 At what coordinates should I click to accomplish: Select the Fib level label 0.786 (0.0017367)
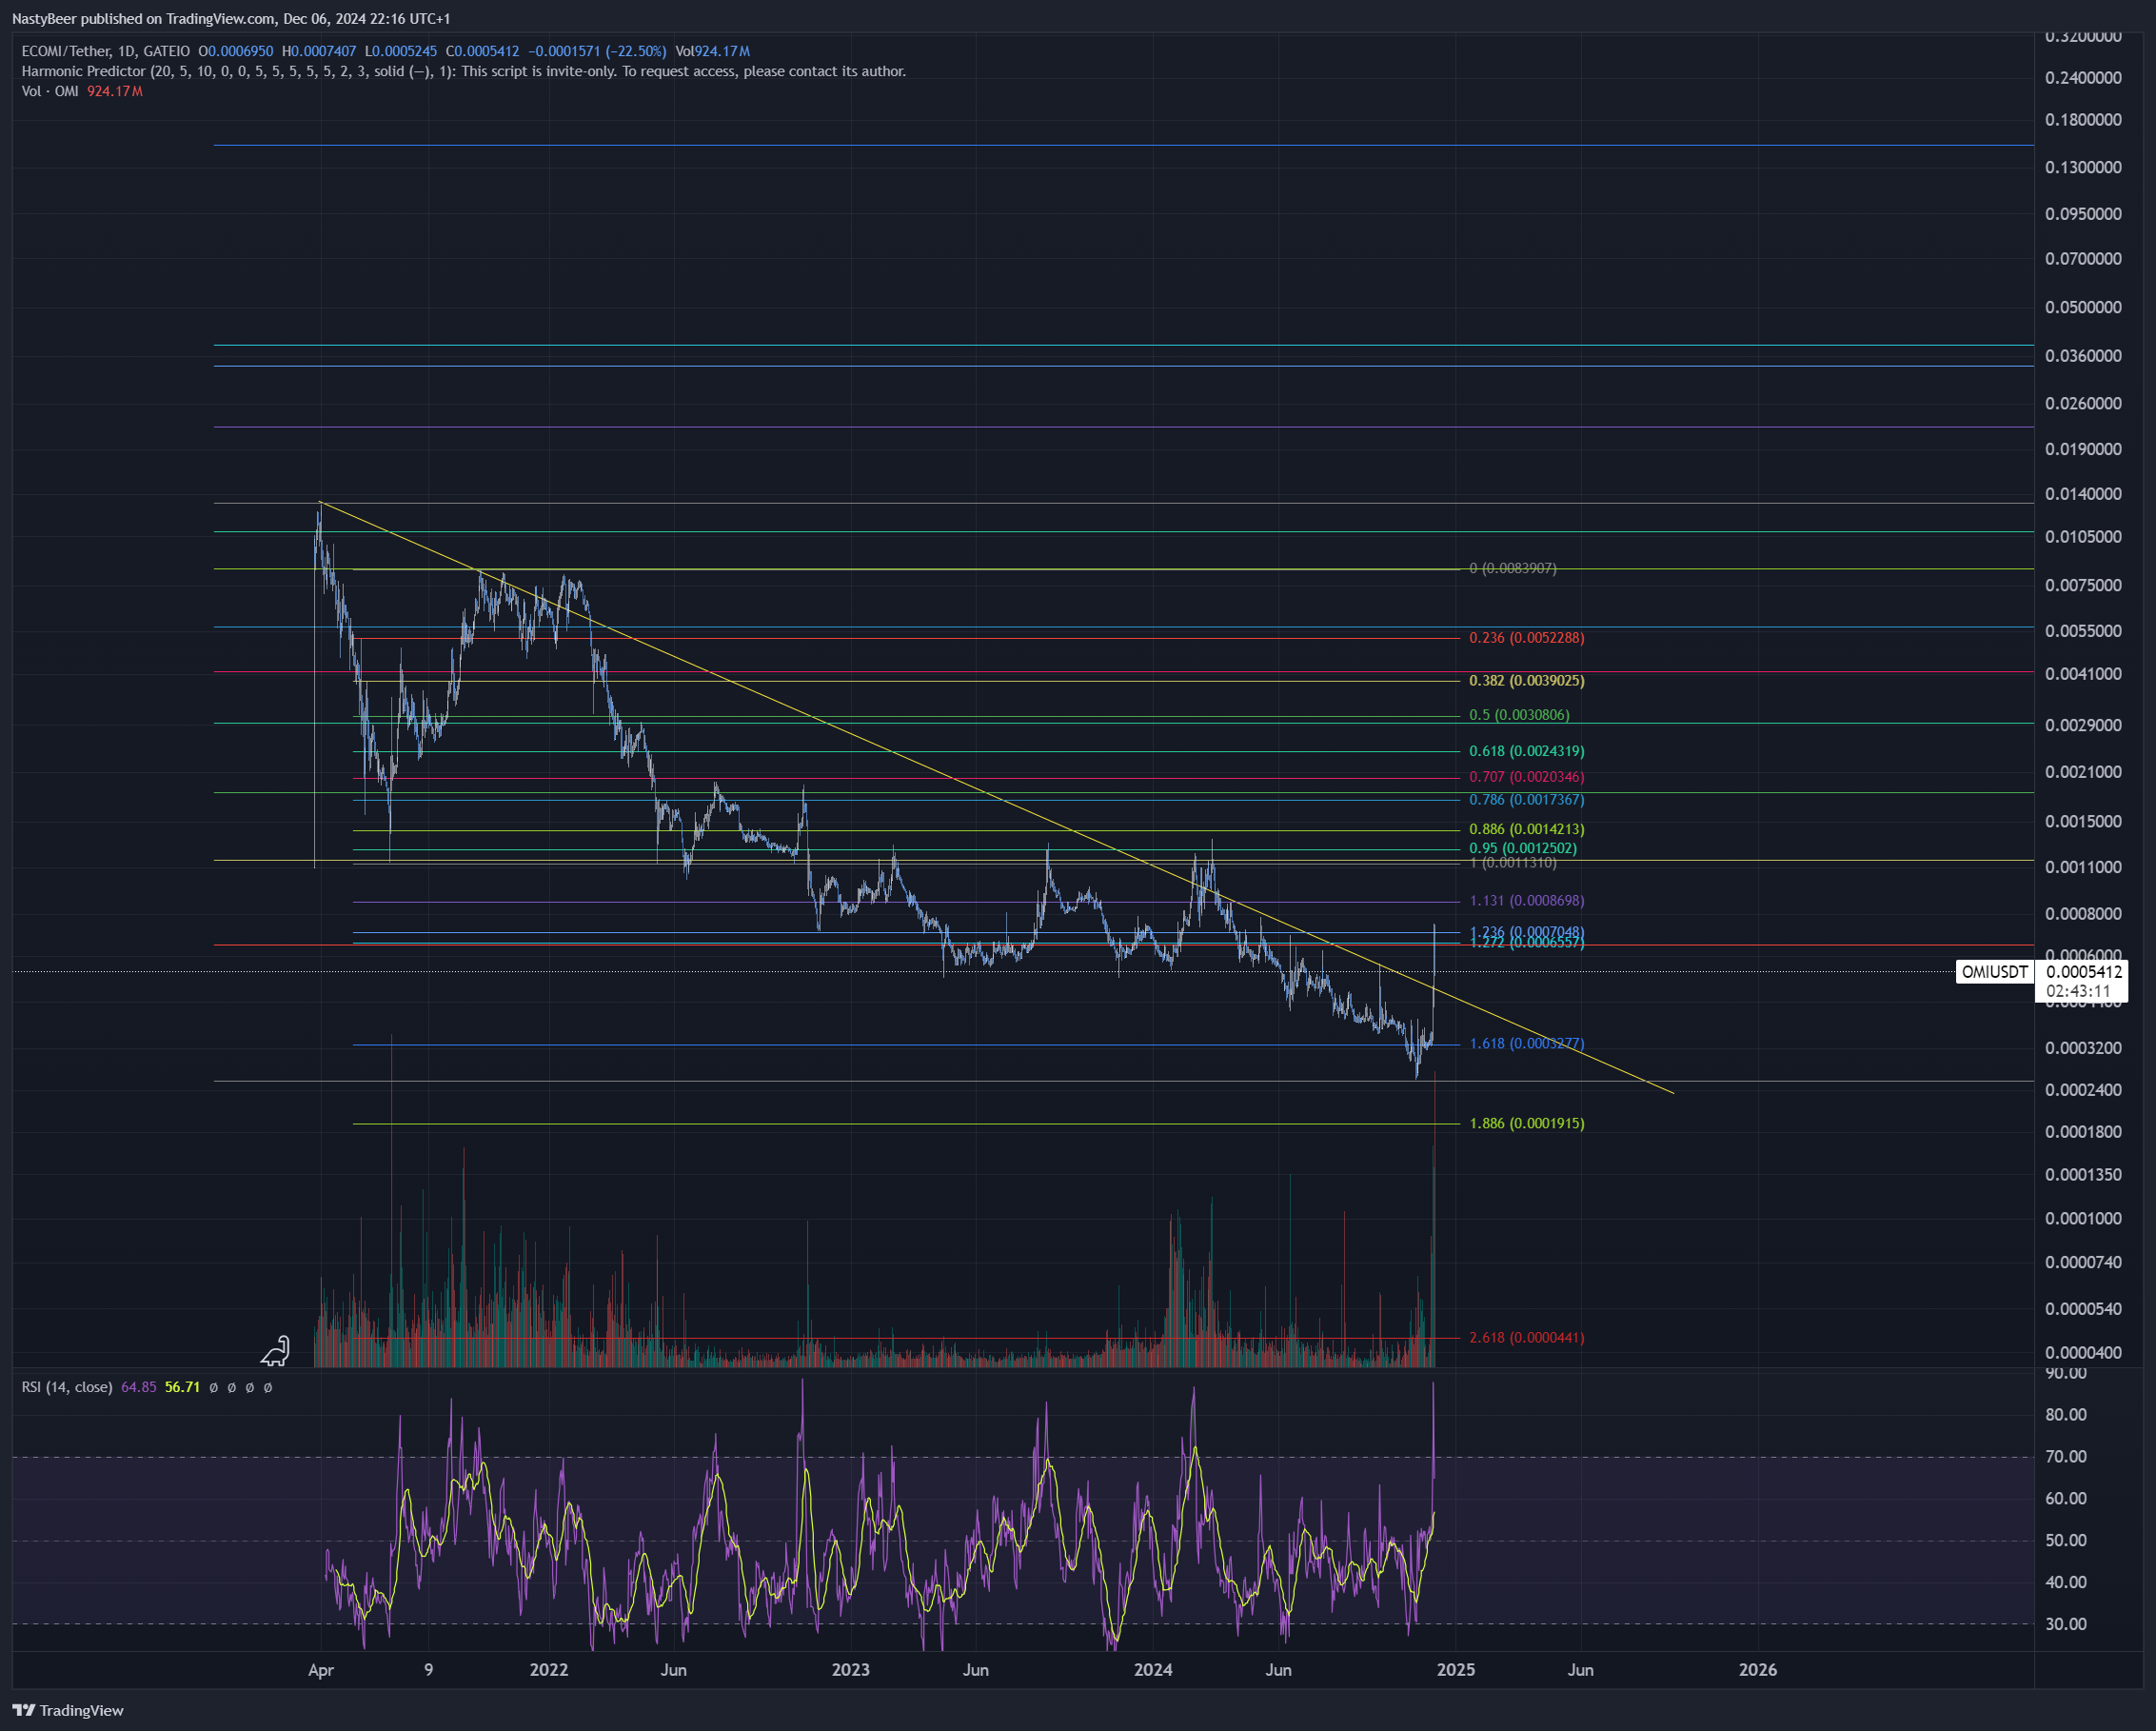[x=1526, y=800]
